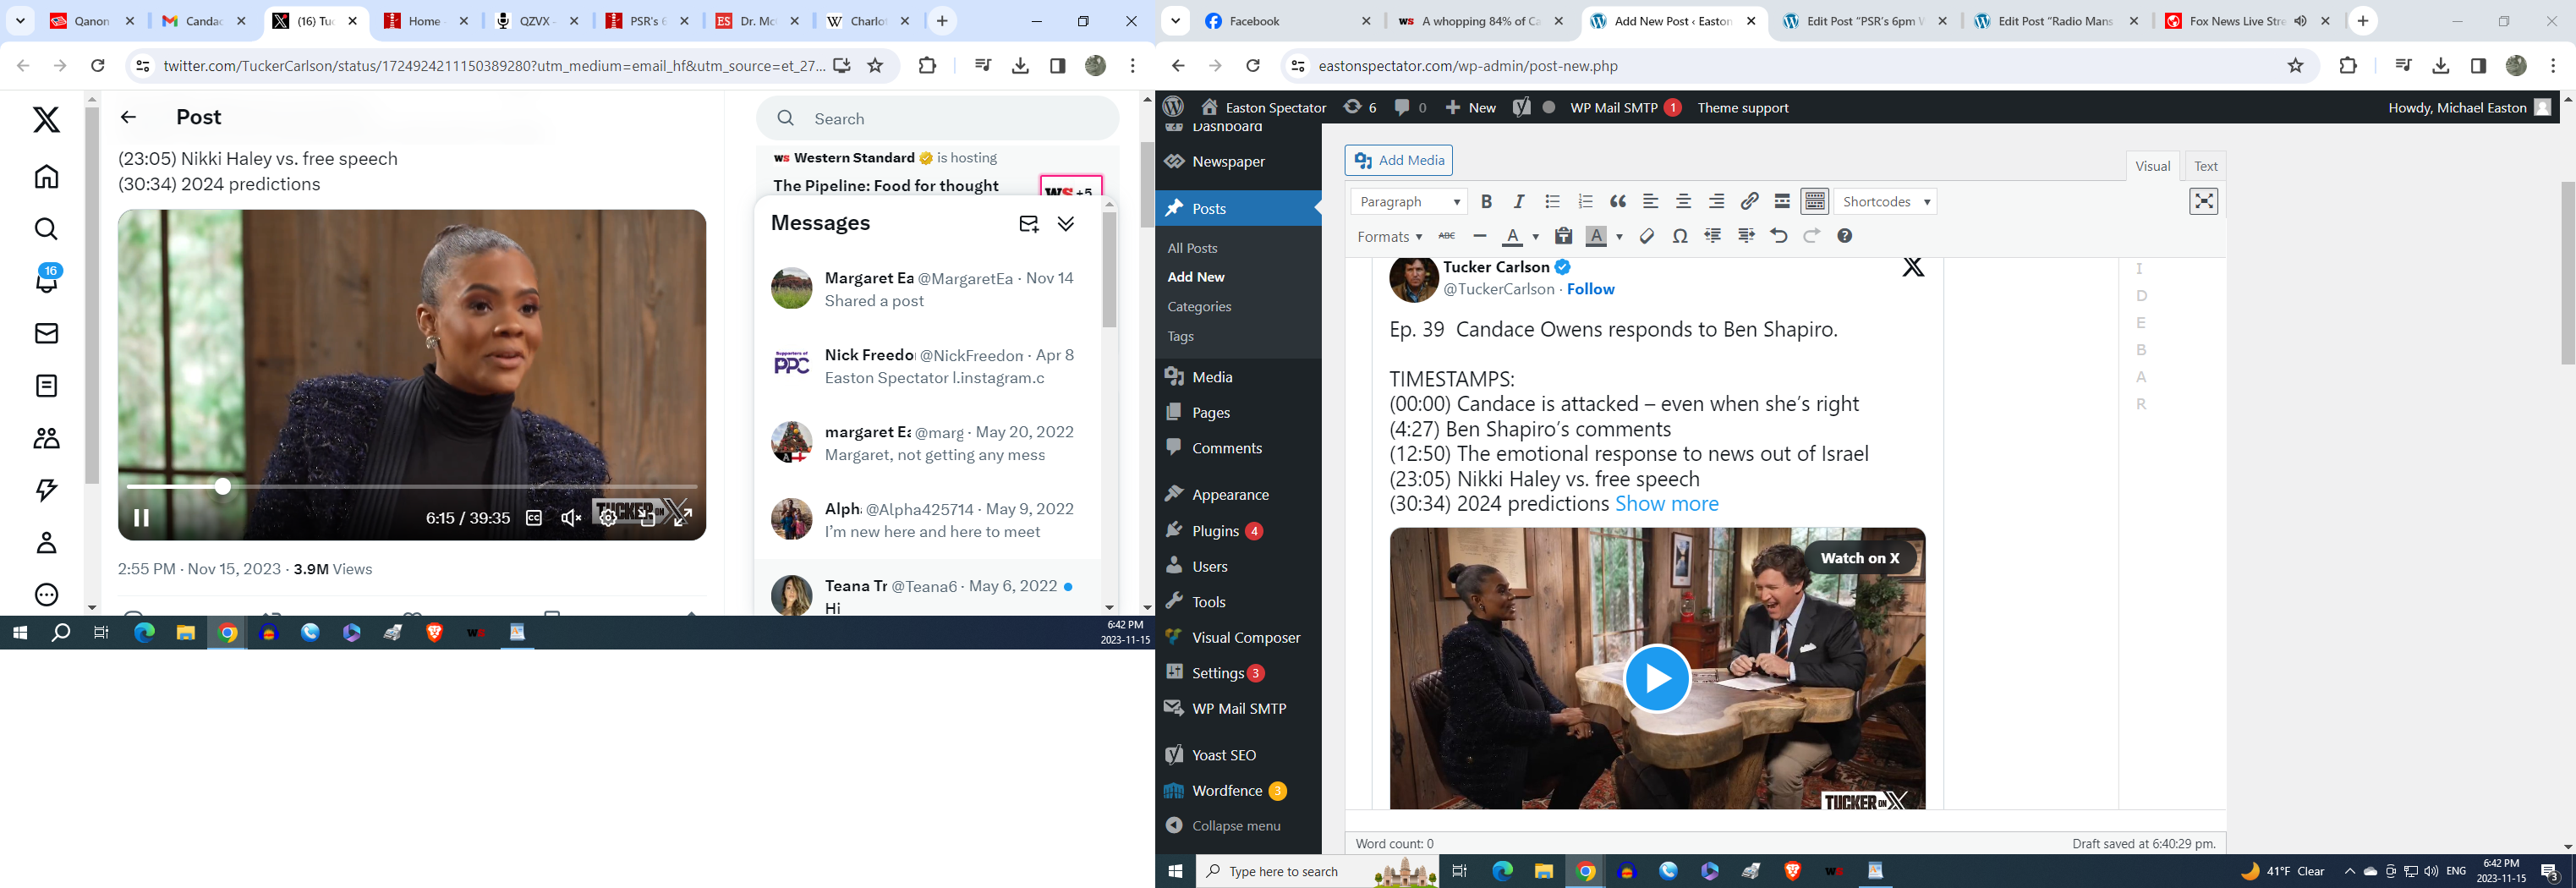Click the insert link chain icon
Image resolution: width=2576 pixels, height=888 pixels.
tap(1749, 202)
